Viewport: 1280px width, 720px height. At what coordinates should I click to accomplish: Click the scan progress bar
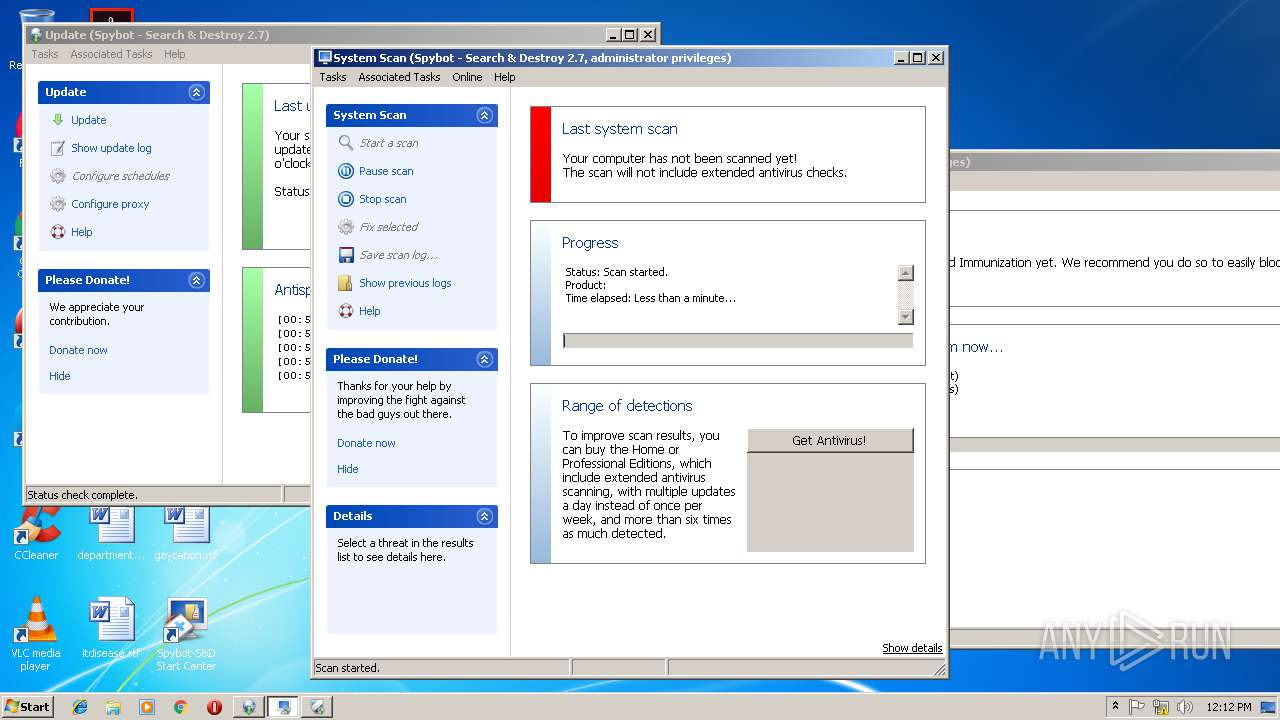pos(738,341)
